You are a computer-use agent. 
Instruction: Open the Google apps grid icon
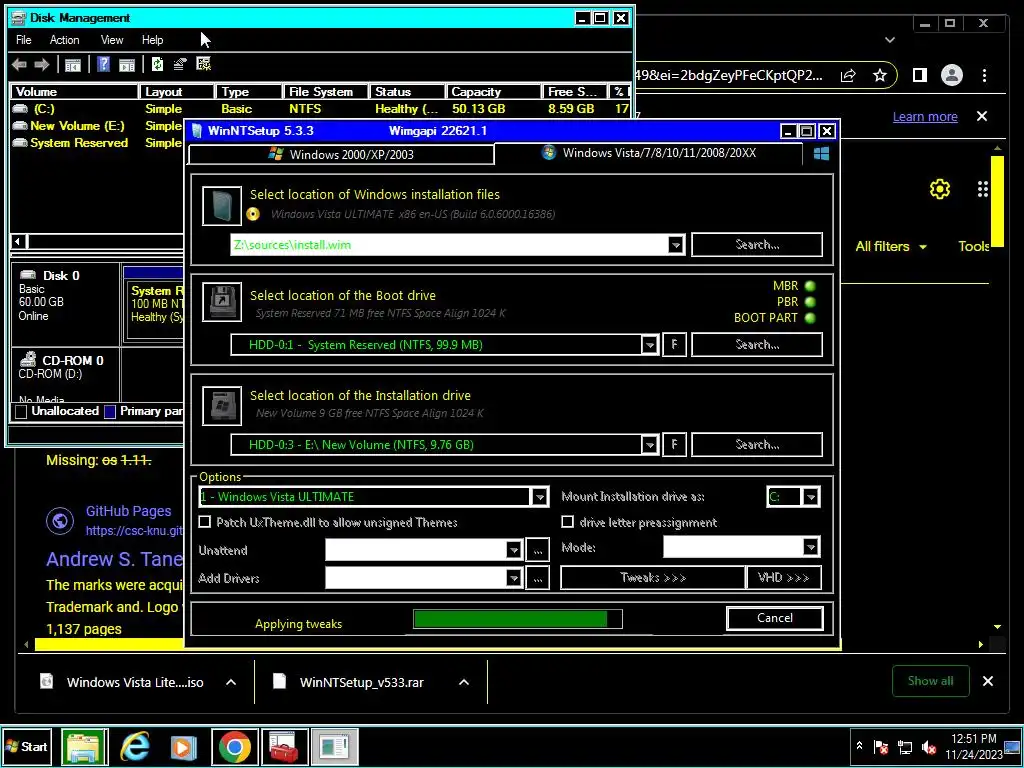point(983,189)
